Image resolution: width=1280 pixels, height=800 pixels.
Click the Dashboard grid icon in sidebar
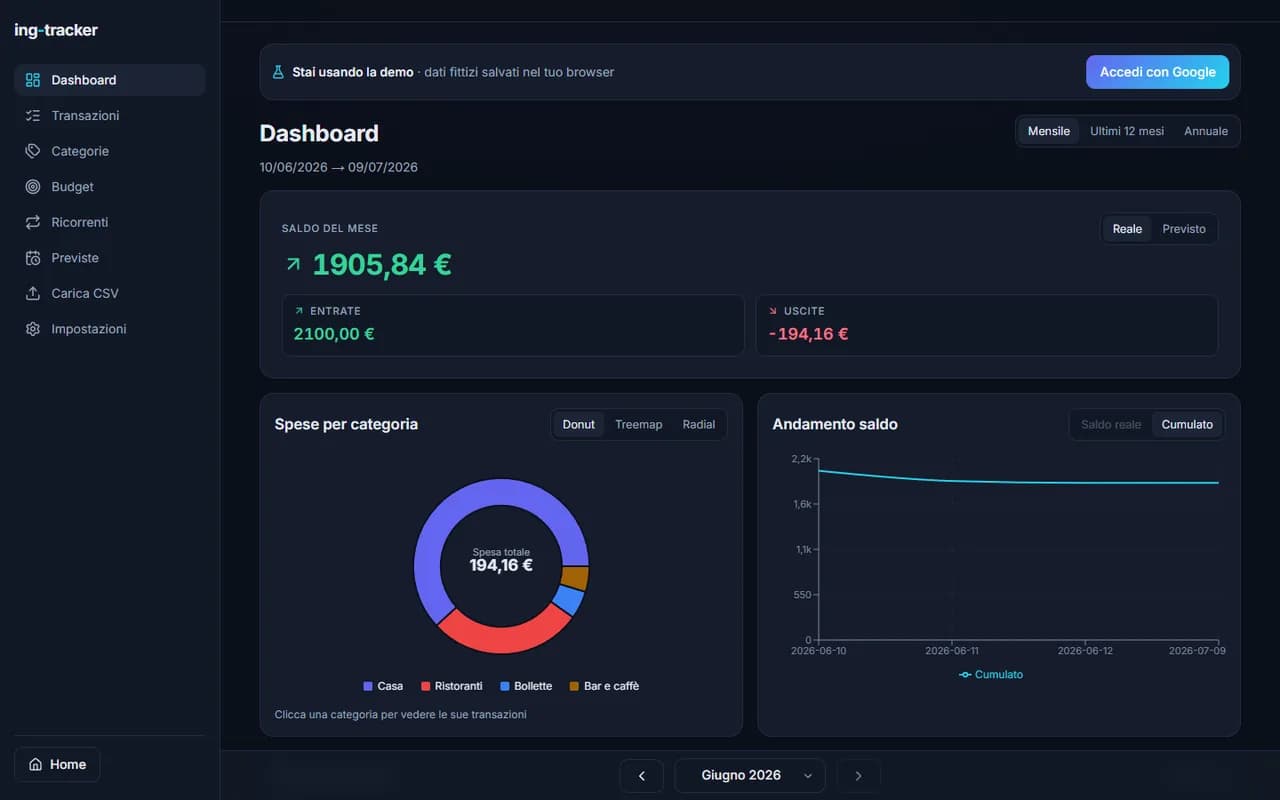[33, 80]
